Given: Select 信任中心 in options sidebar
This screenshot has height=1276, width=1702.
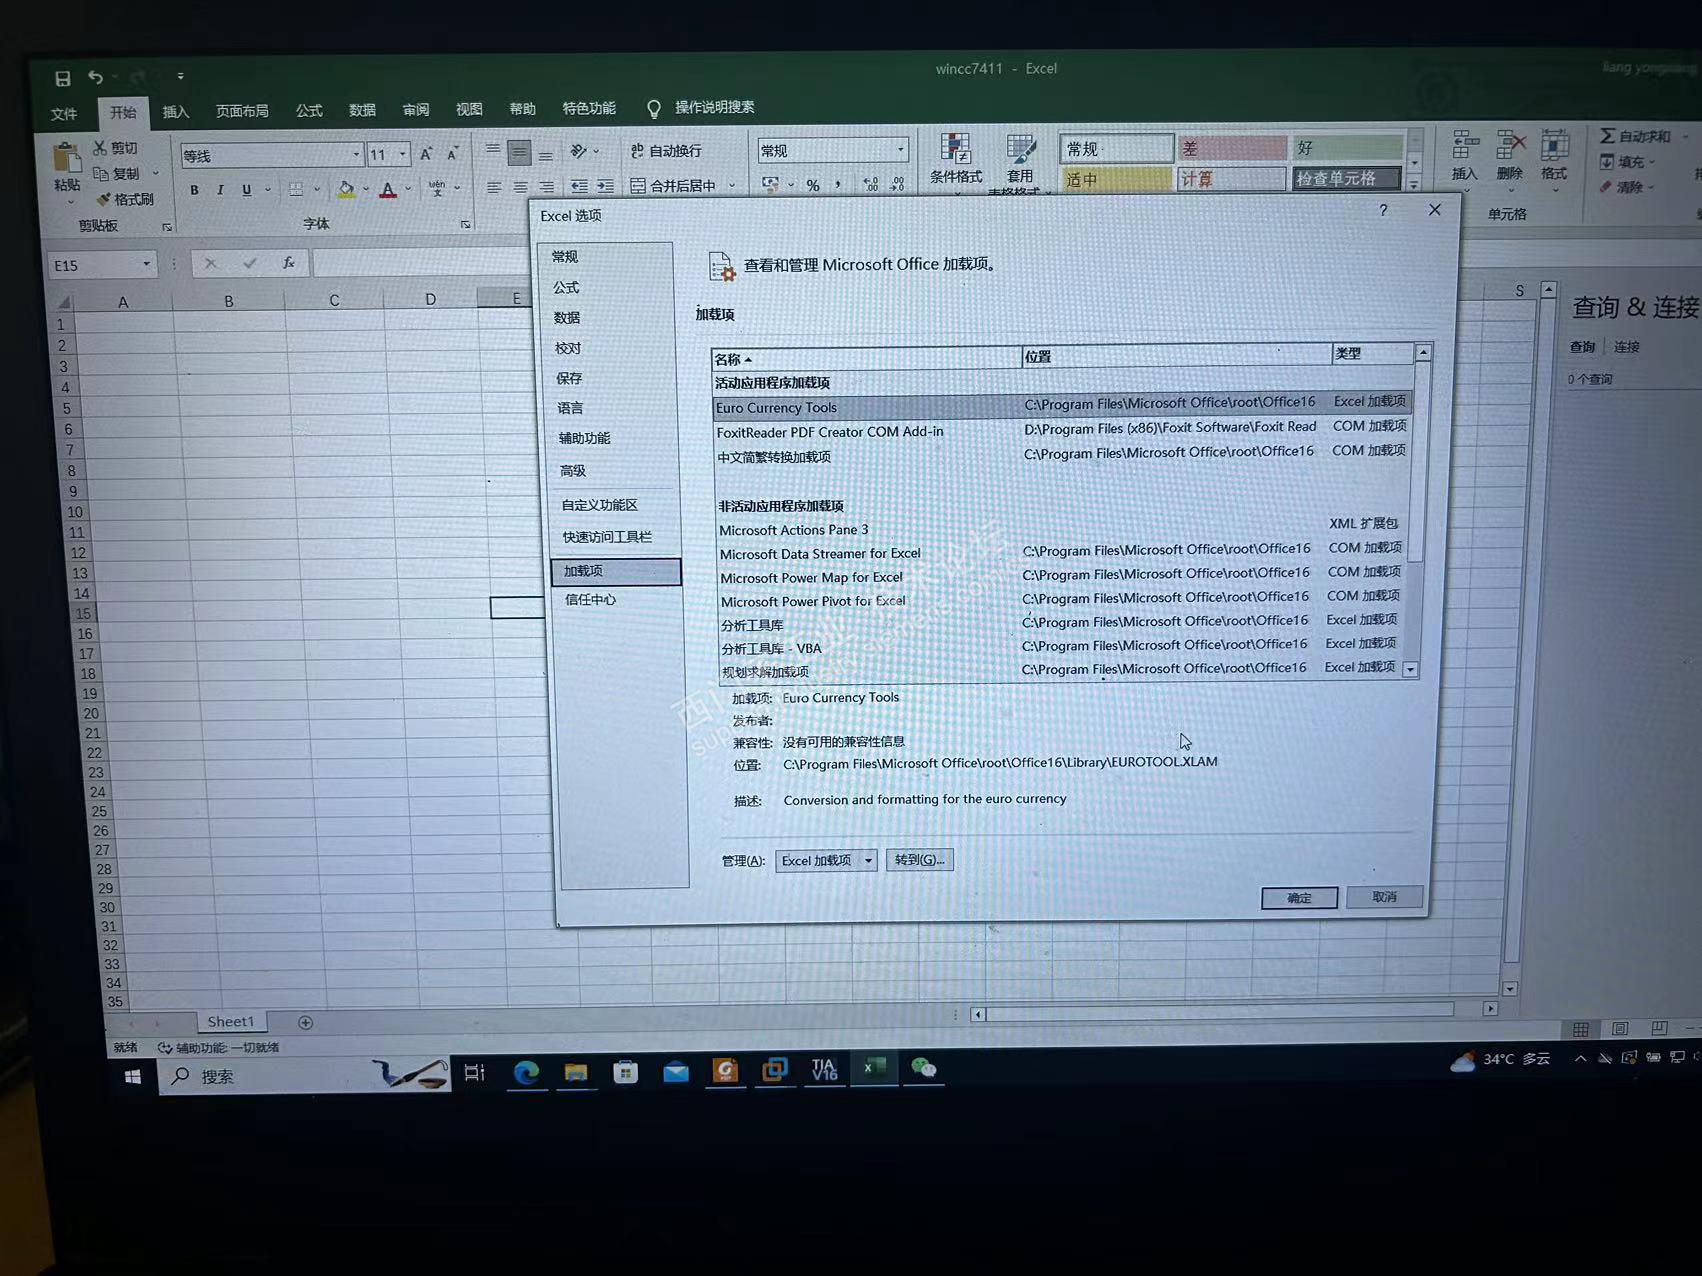Looking at the screenshot, I should [591, 600].
